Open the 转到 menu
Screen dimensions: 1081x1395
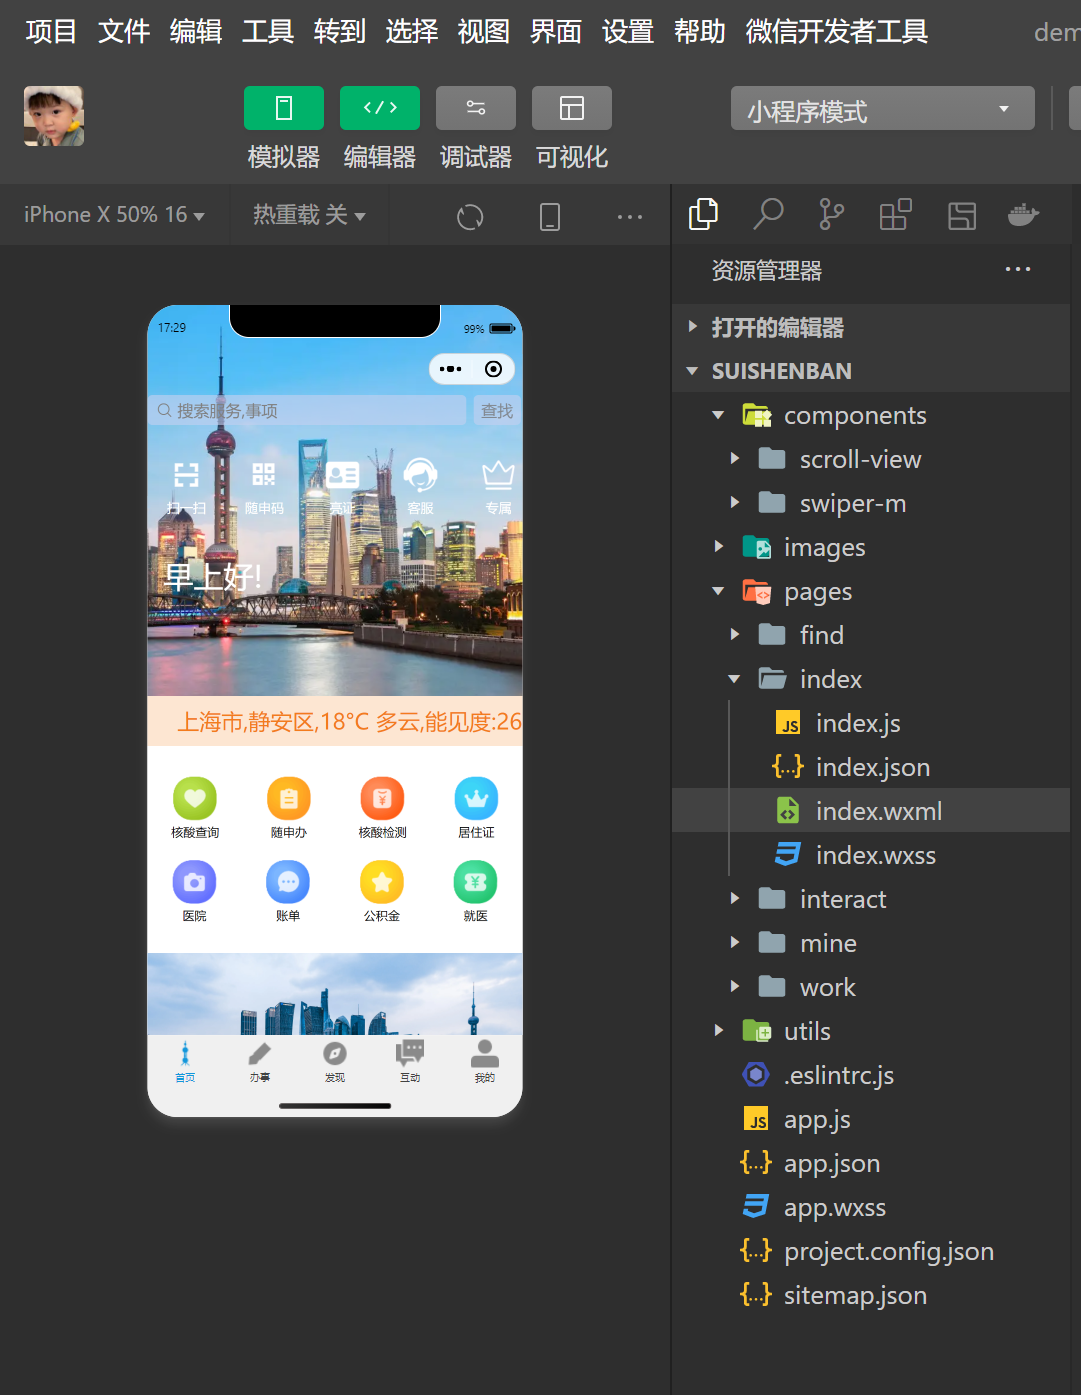tap(340, 31)
